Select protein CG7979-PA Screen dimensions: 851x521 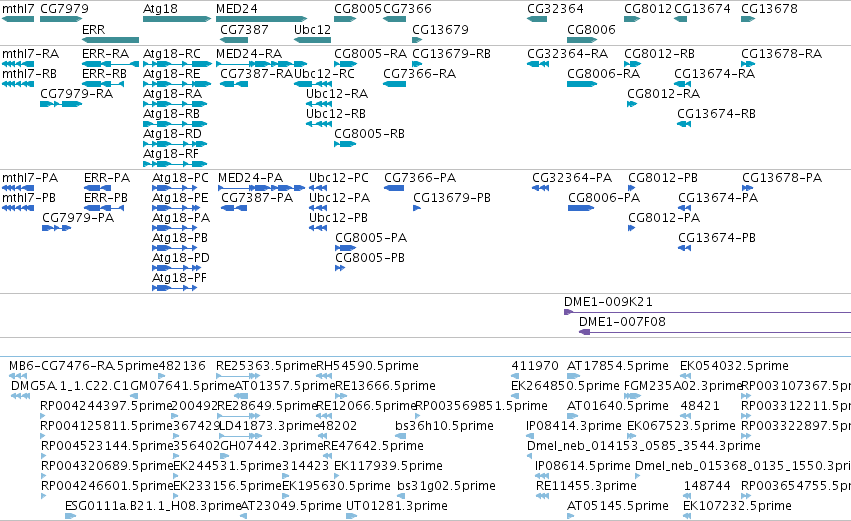tap(78, 218)
